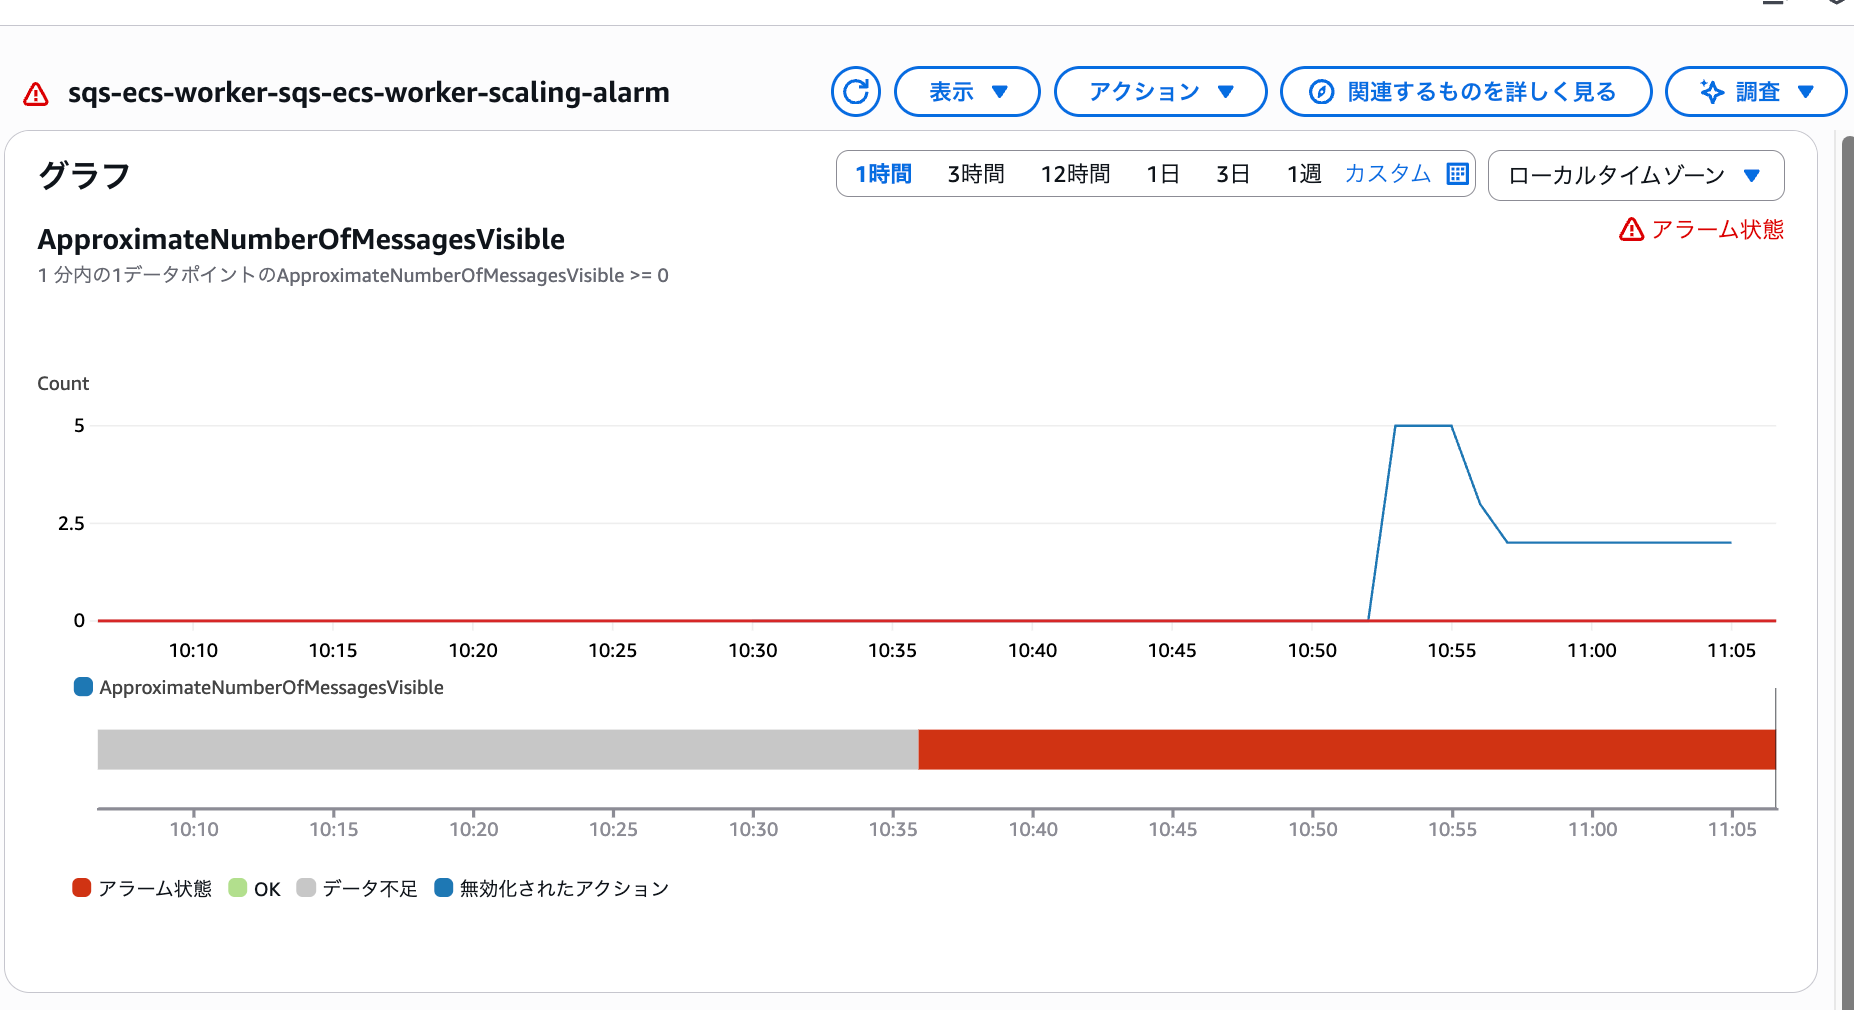
Task: Click the アラーム状態 warning triangle icon at top right
Action: coord(1631,230)
